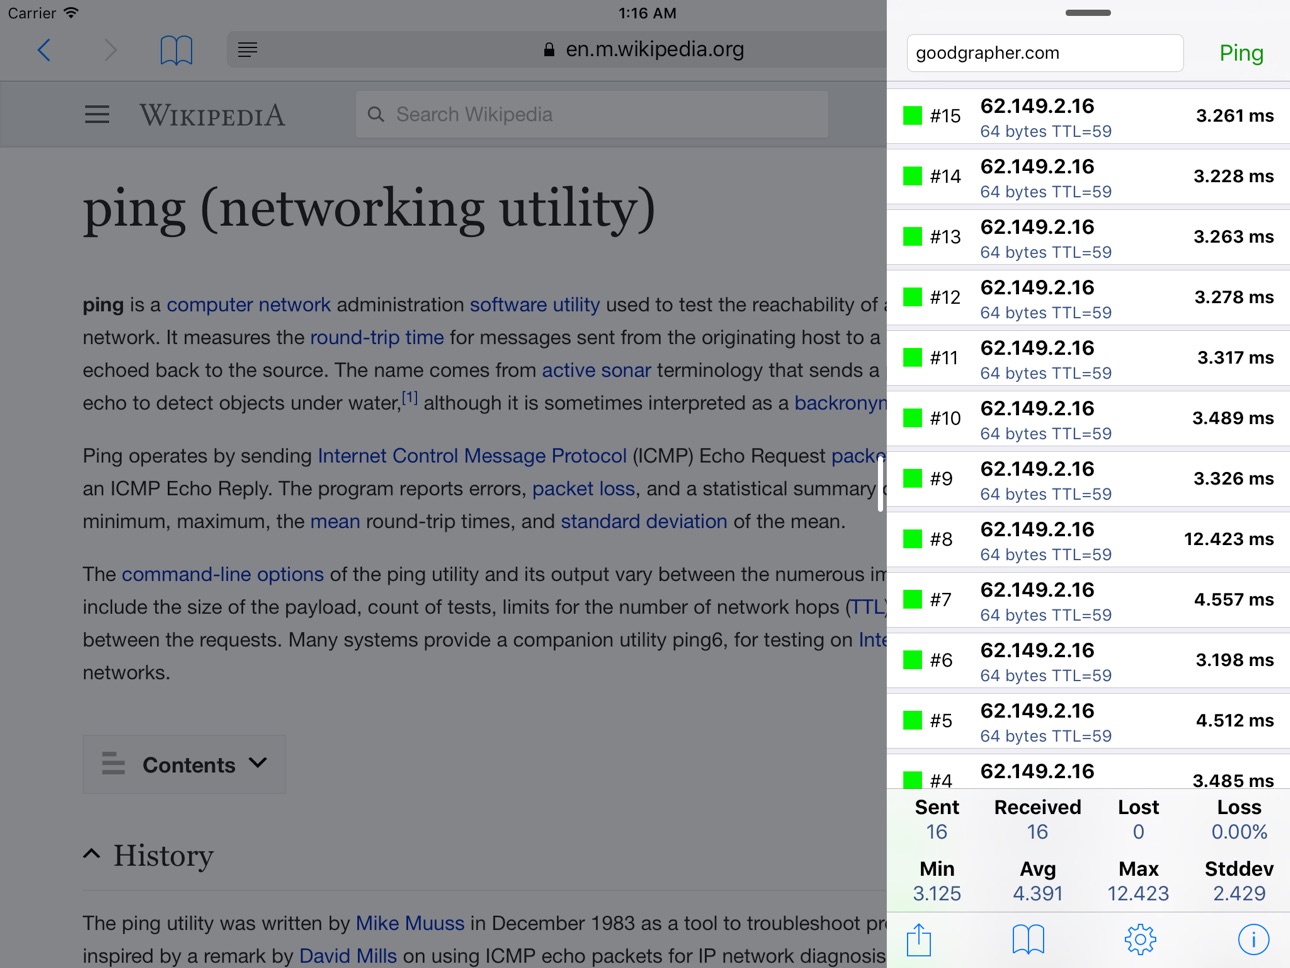Tap the Safari back arrow
This screenshot has height=968, width=1290.
[44, 50]
